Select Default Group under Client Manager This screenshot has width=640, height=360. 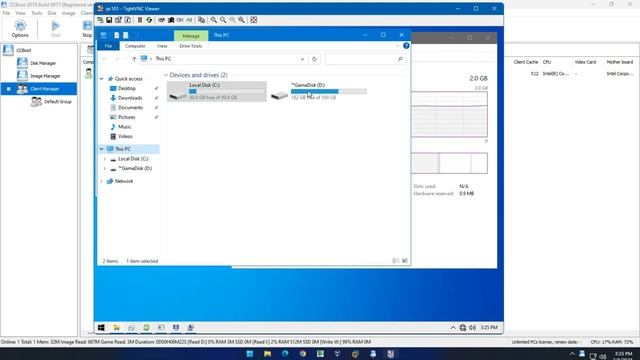point(58,102)
